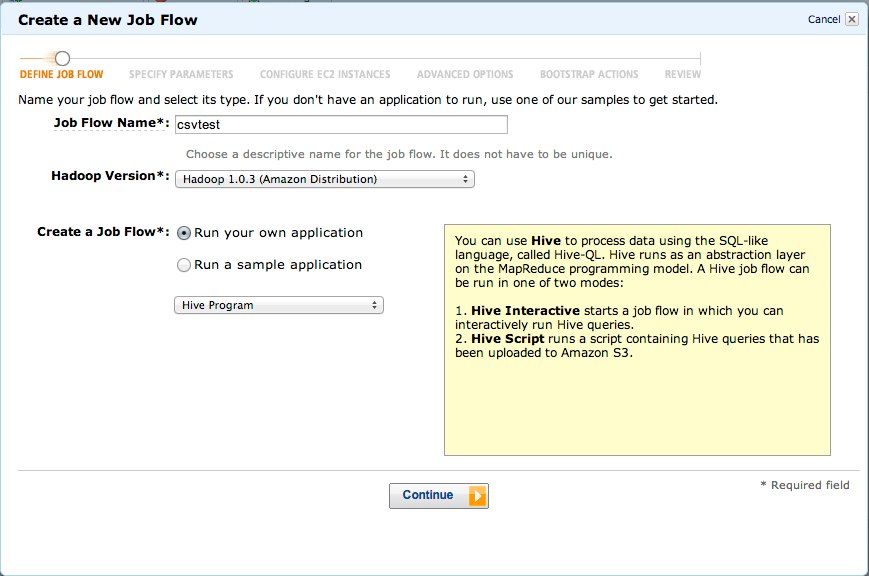Go to Configure EC2 Instances step
Viewport: 869px width, 576px height.
pyautogui.click(x=325, y=75)
